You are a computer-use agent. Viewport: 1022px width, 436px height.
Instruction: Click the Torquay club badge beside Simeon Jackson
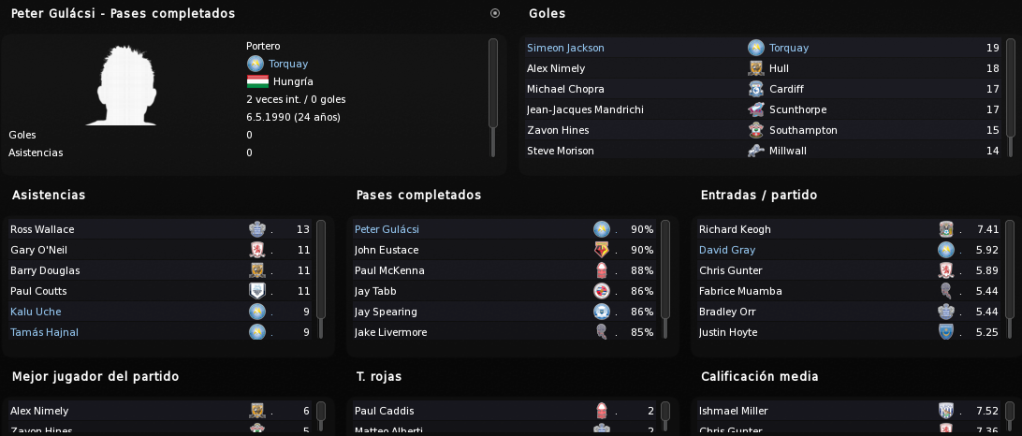click(756, 48)
